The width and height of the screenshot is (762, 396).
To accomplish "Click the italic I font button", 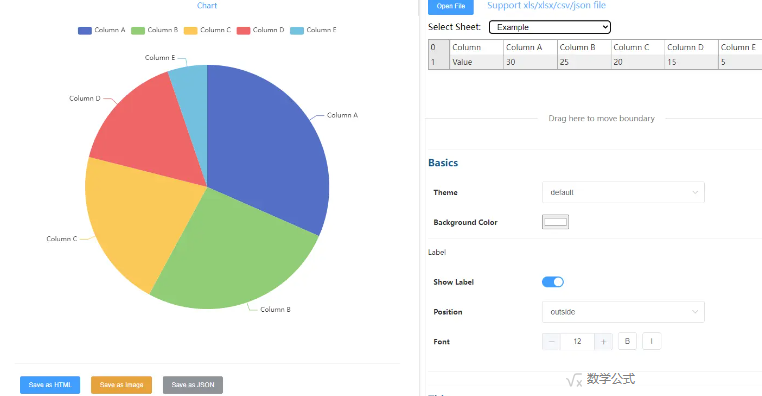I will pos(652,342).
